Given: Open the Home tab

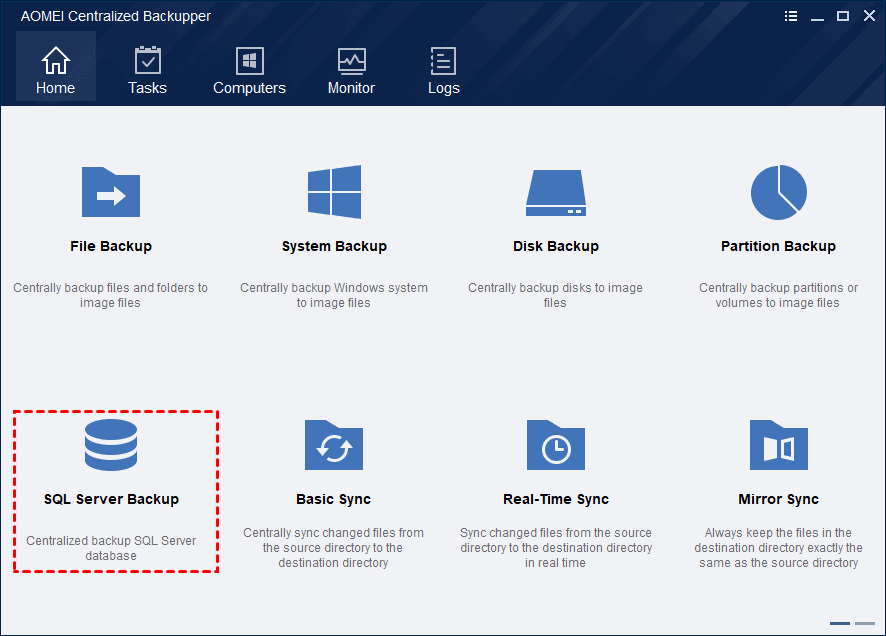Looking at the screenshot, I should [x=55, y=67].
